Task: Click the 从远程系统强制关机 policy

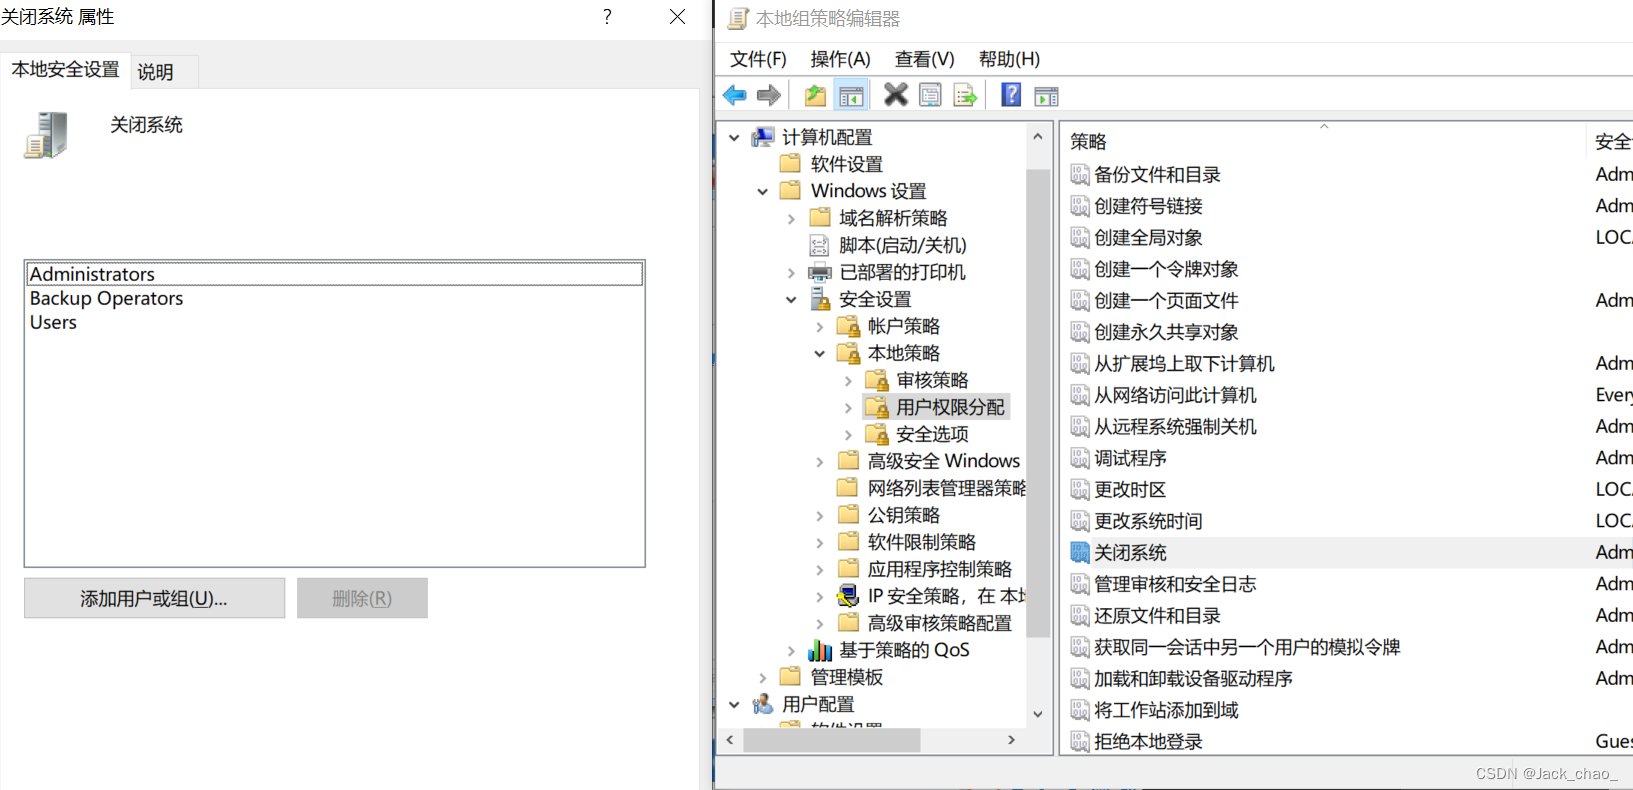Action: pyautogui.click(x=1174, y=426)
